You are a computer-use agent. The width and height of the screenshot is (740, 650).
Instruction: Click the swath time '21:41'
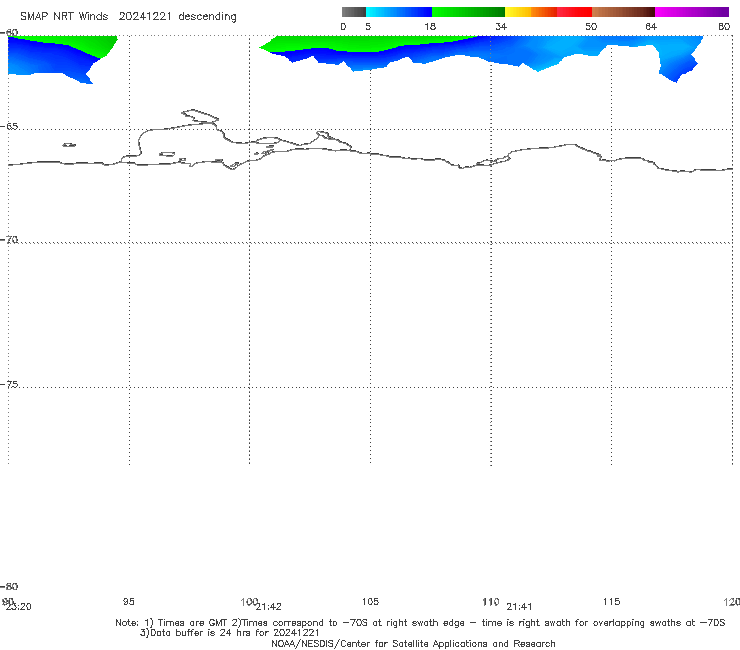click(519, 607)
